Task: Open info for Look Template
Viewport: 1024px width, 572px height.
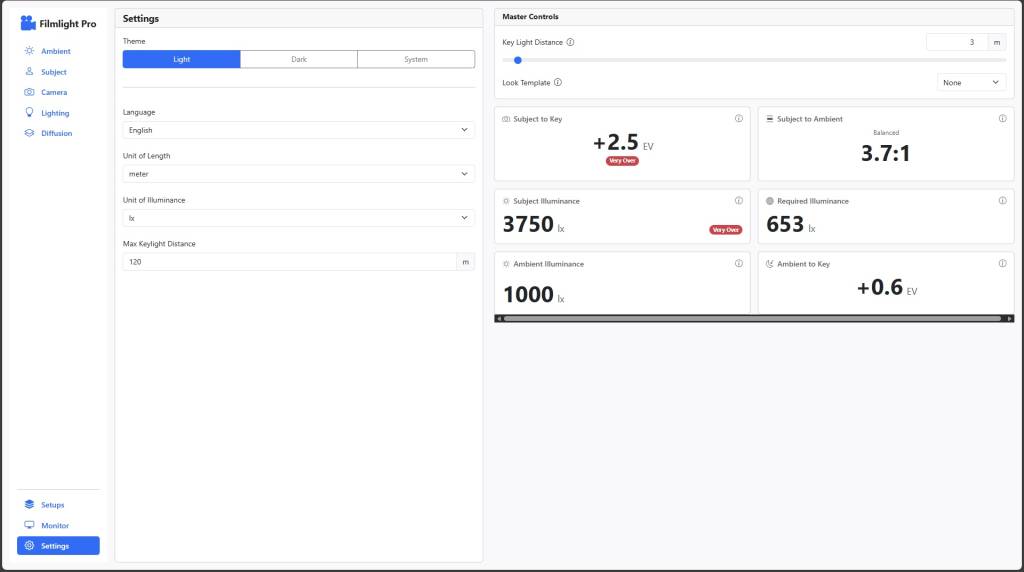Action: 558,82
